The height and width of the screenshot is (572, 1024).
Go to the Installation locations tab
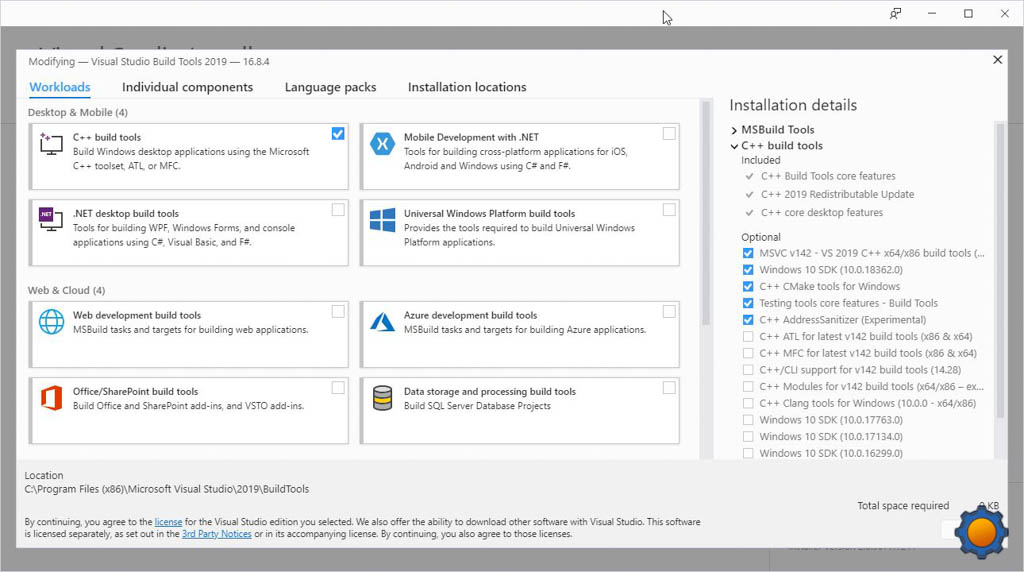click(466, 87)
